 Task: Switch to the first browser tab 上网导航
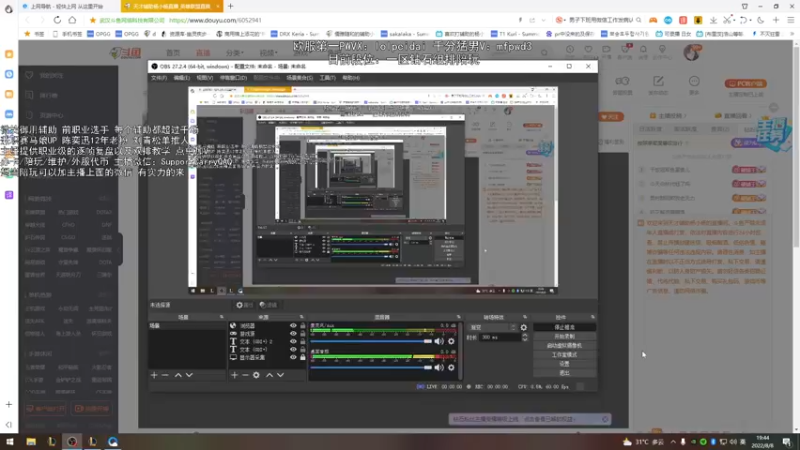point(66,6)
